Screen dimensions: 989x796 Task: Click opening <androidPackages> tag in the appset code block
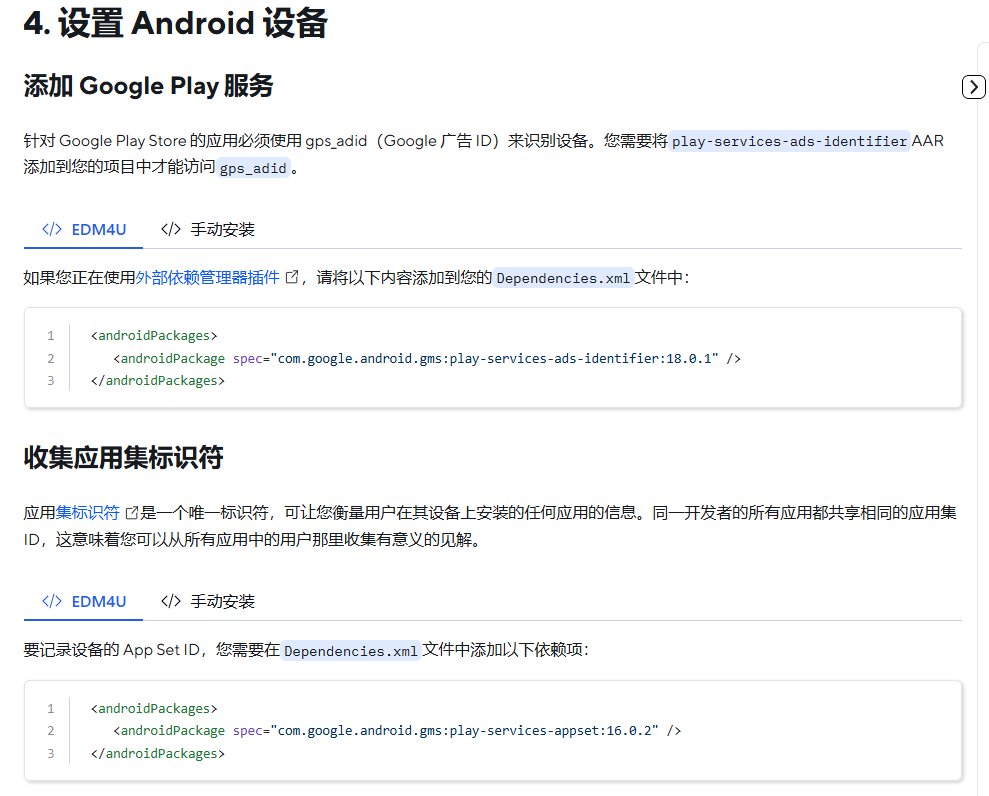pyautogui.click(x=154, y=708)
